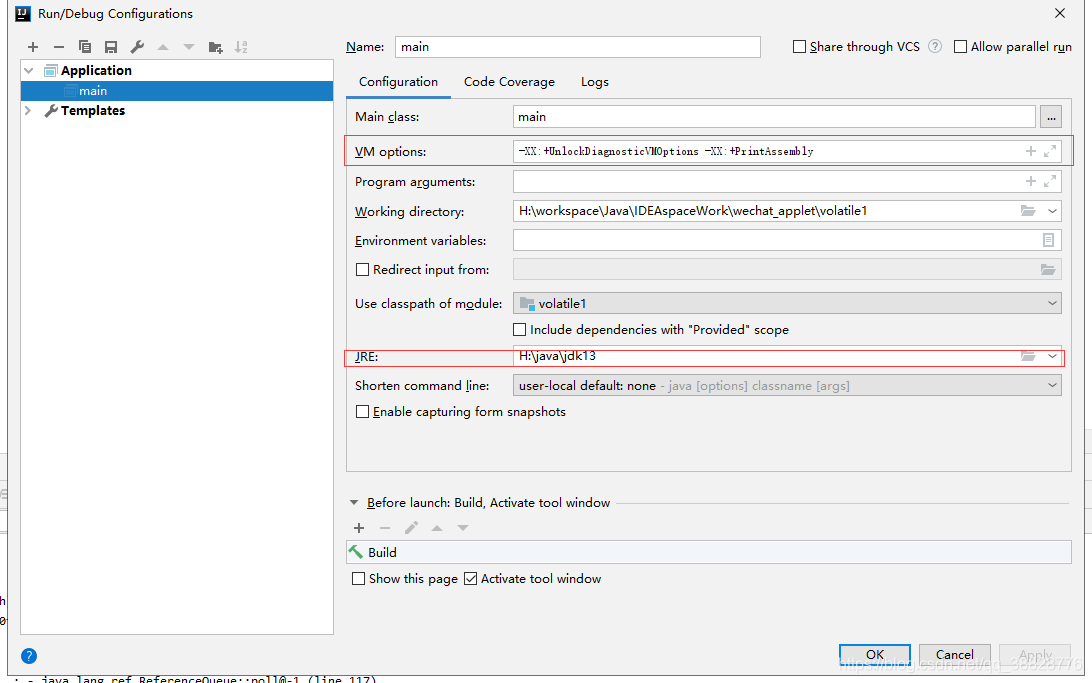The image size is (1092, 683).
Task: Copy the selected configuration
Action: point(85,47)
